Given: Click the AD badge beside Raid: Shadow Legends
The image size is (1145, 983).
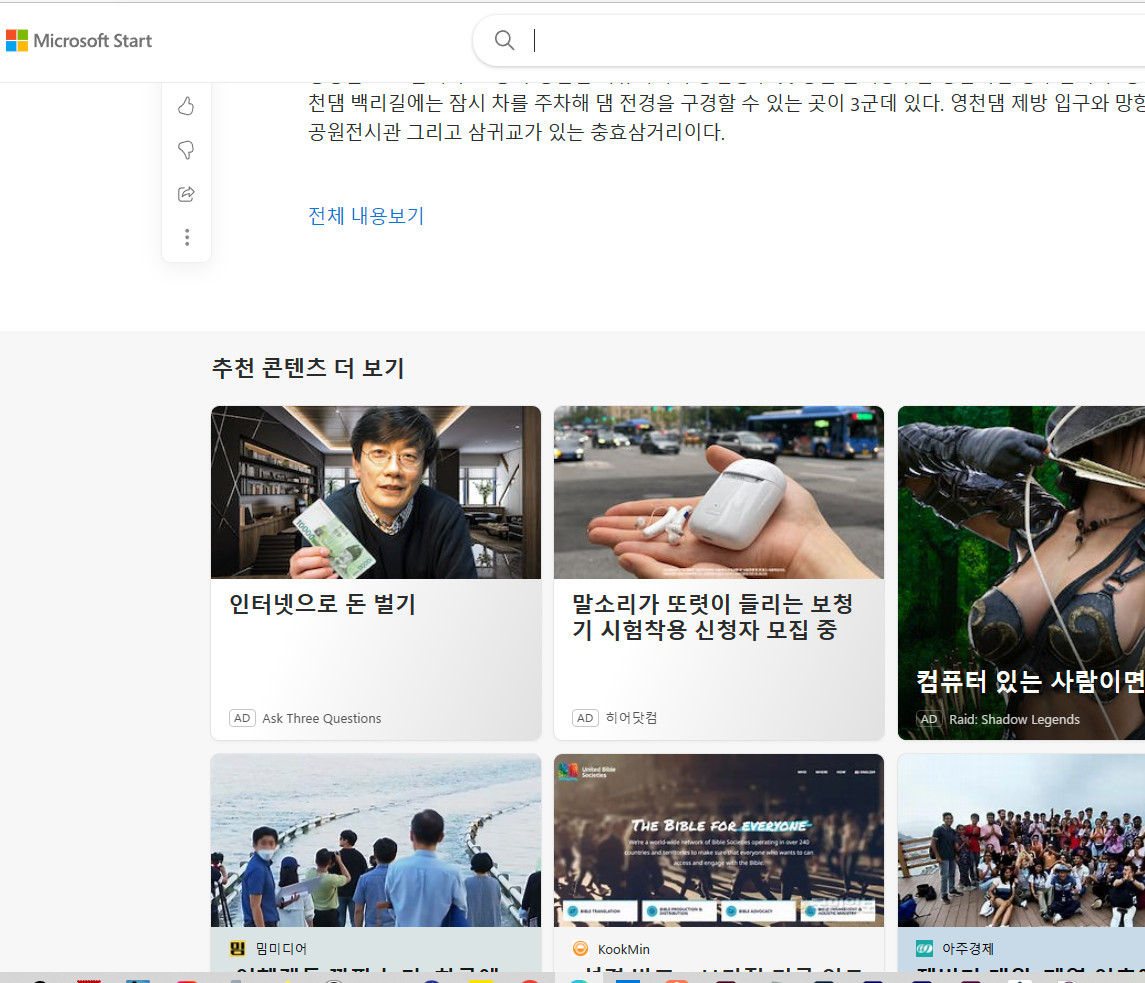Looking at the screenshot, I should (x=929, y=719).
